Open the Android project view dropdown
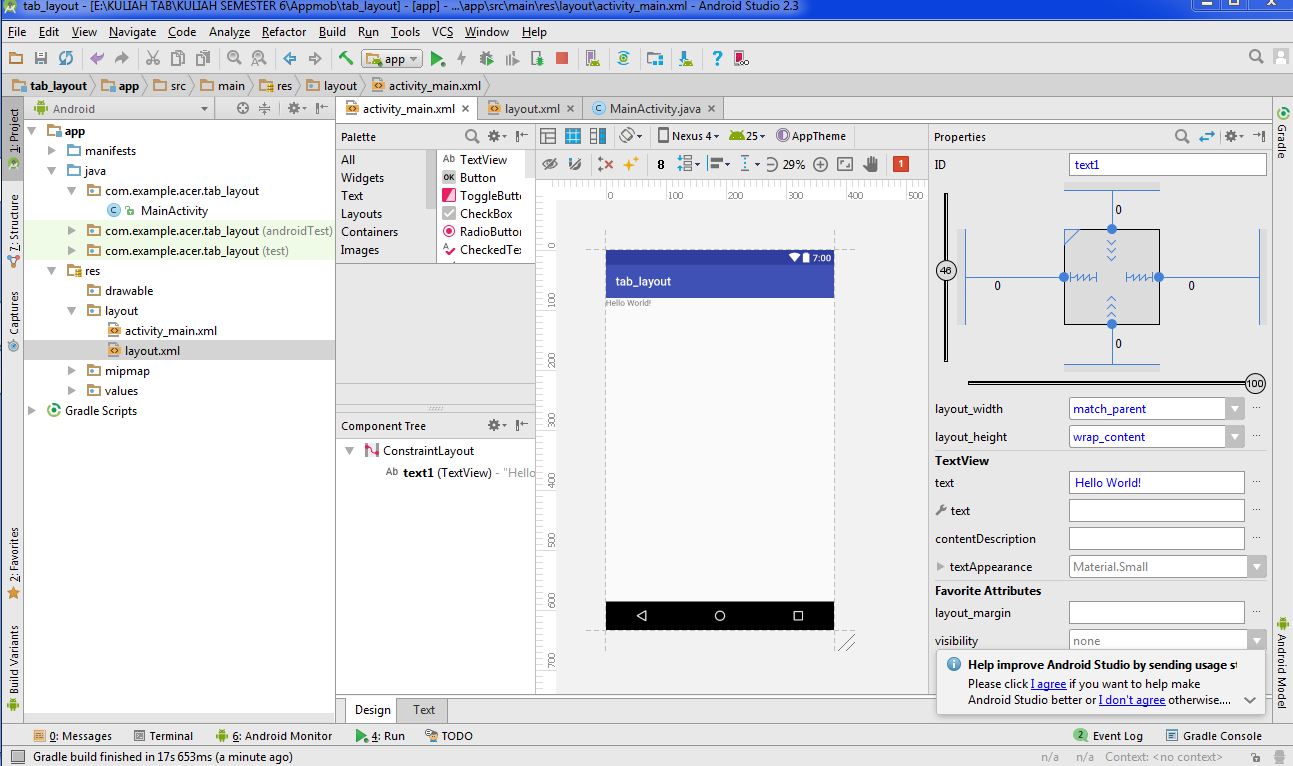The width and height of the screenshot is (1293, 766). (x=121, y=109)
